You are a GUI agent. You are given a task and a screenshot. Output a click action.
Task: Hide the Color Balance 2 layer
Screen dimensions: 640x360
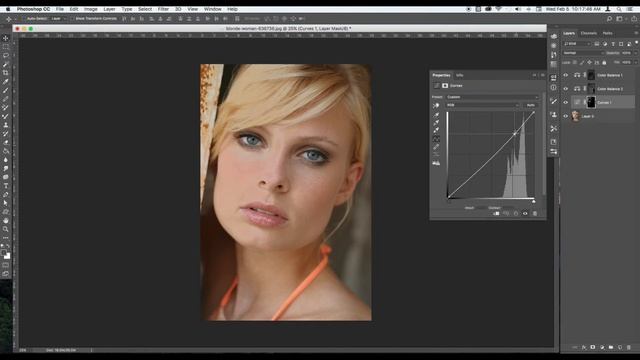pos(566,89)
